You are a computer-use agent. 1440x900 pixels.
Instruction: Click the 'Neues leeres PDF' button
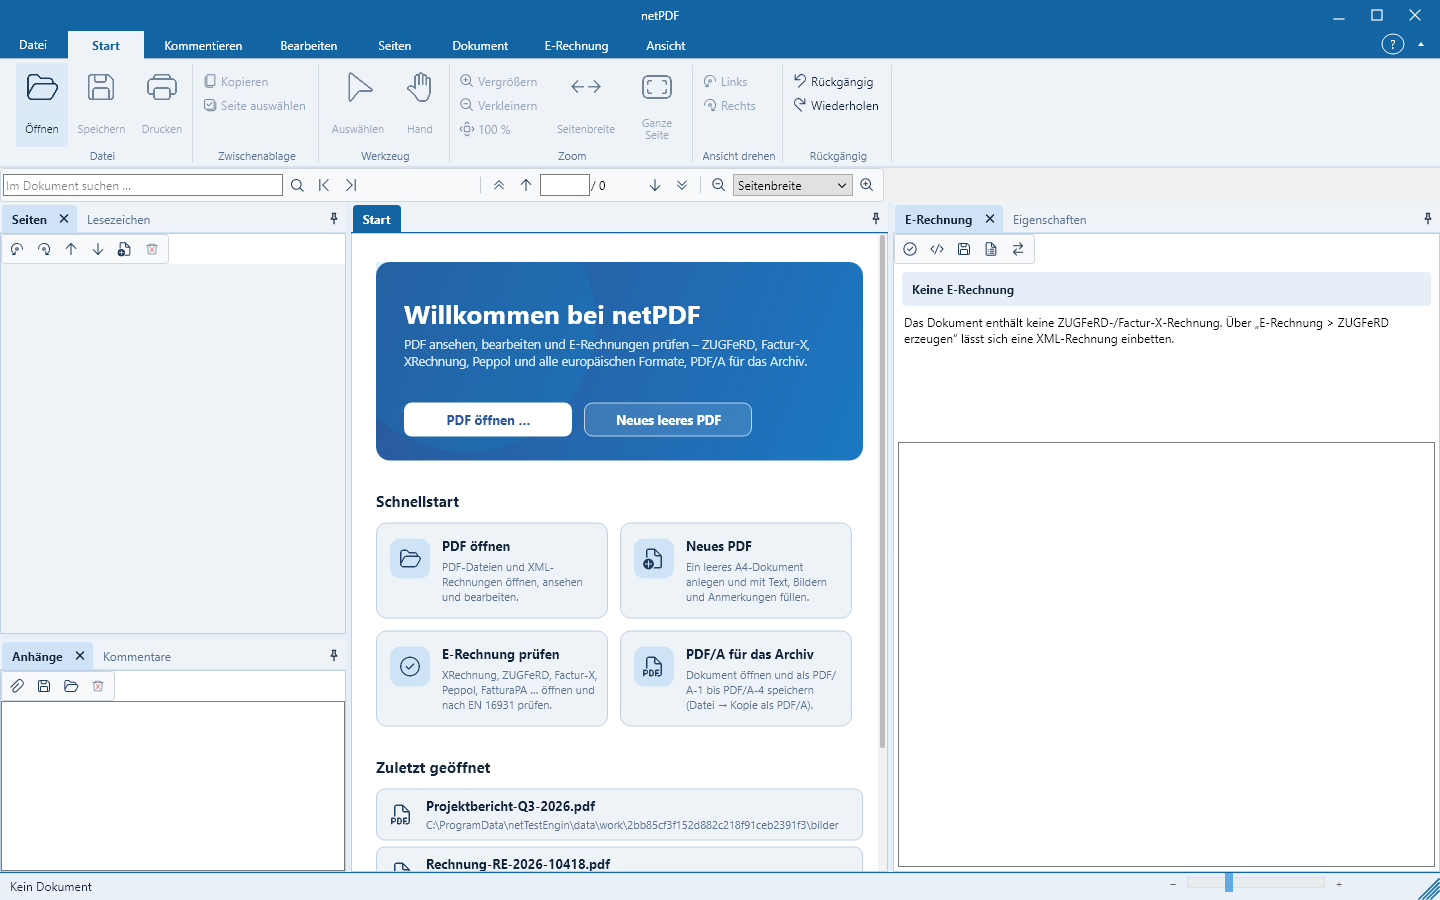point(668,420)
